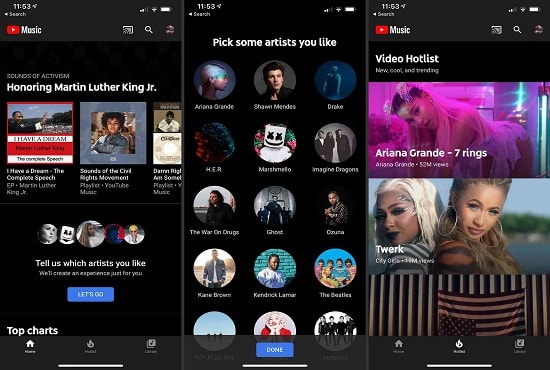Open the I Have a Dream EP thumbnail
Viewport: 550px width, 370px height.
click(x=40, y=133)
